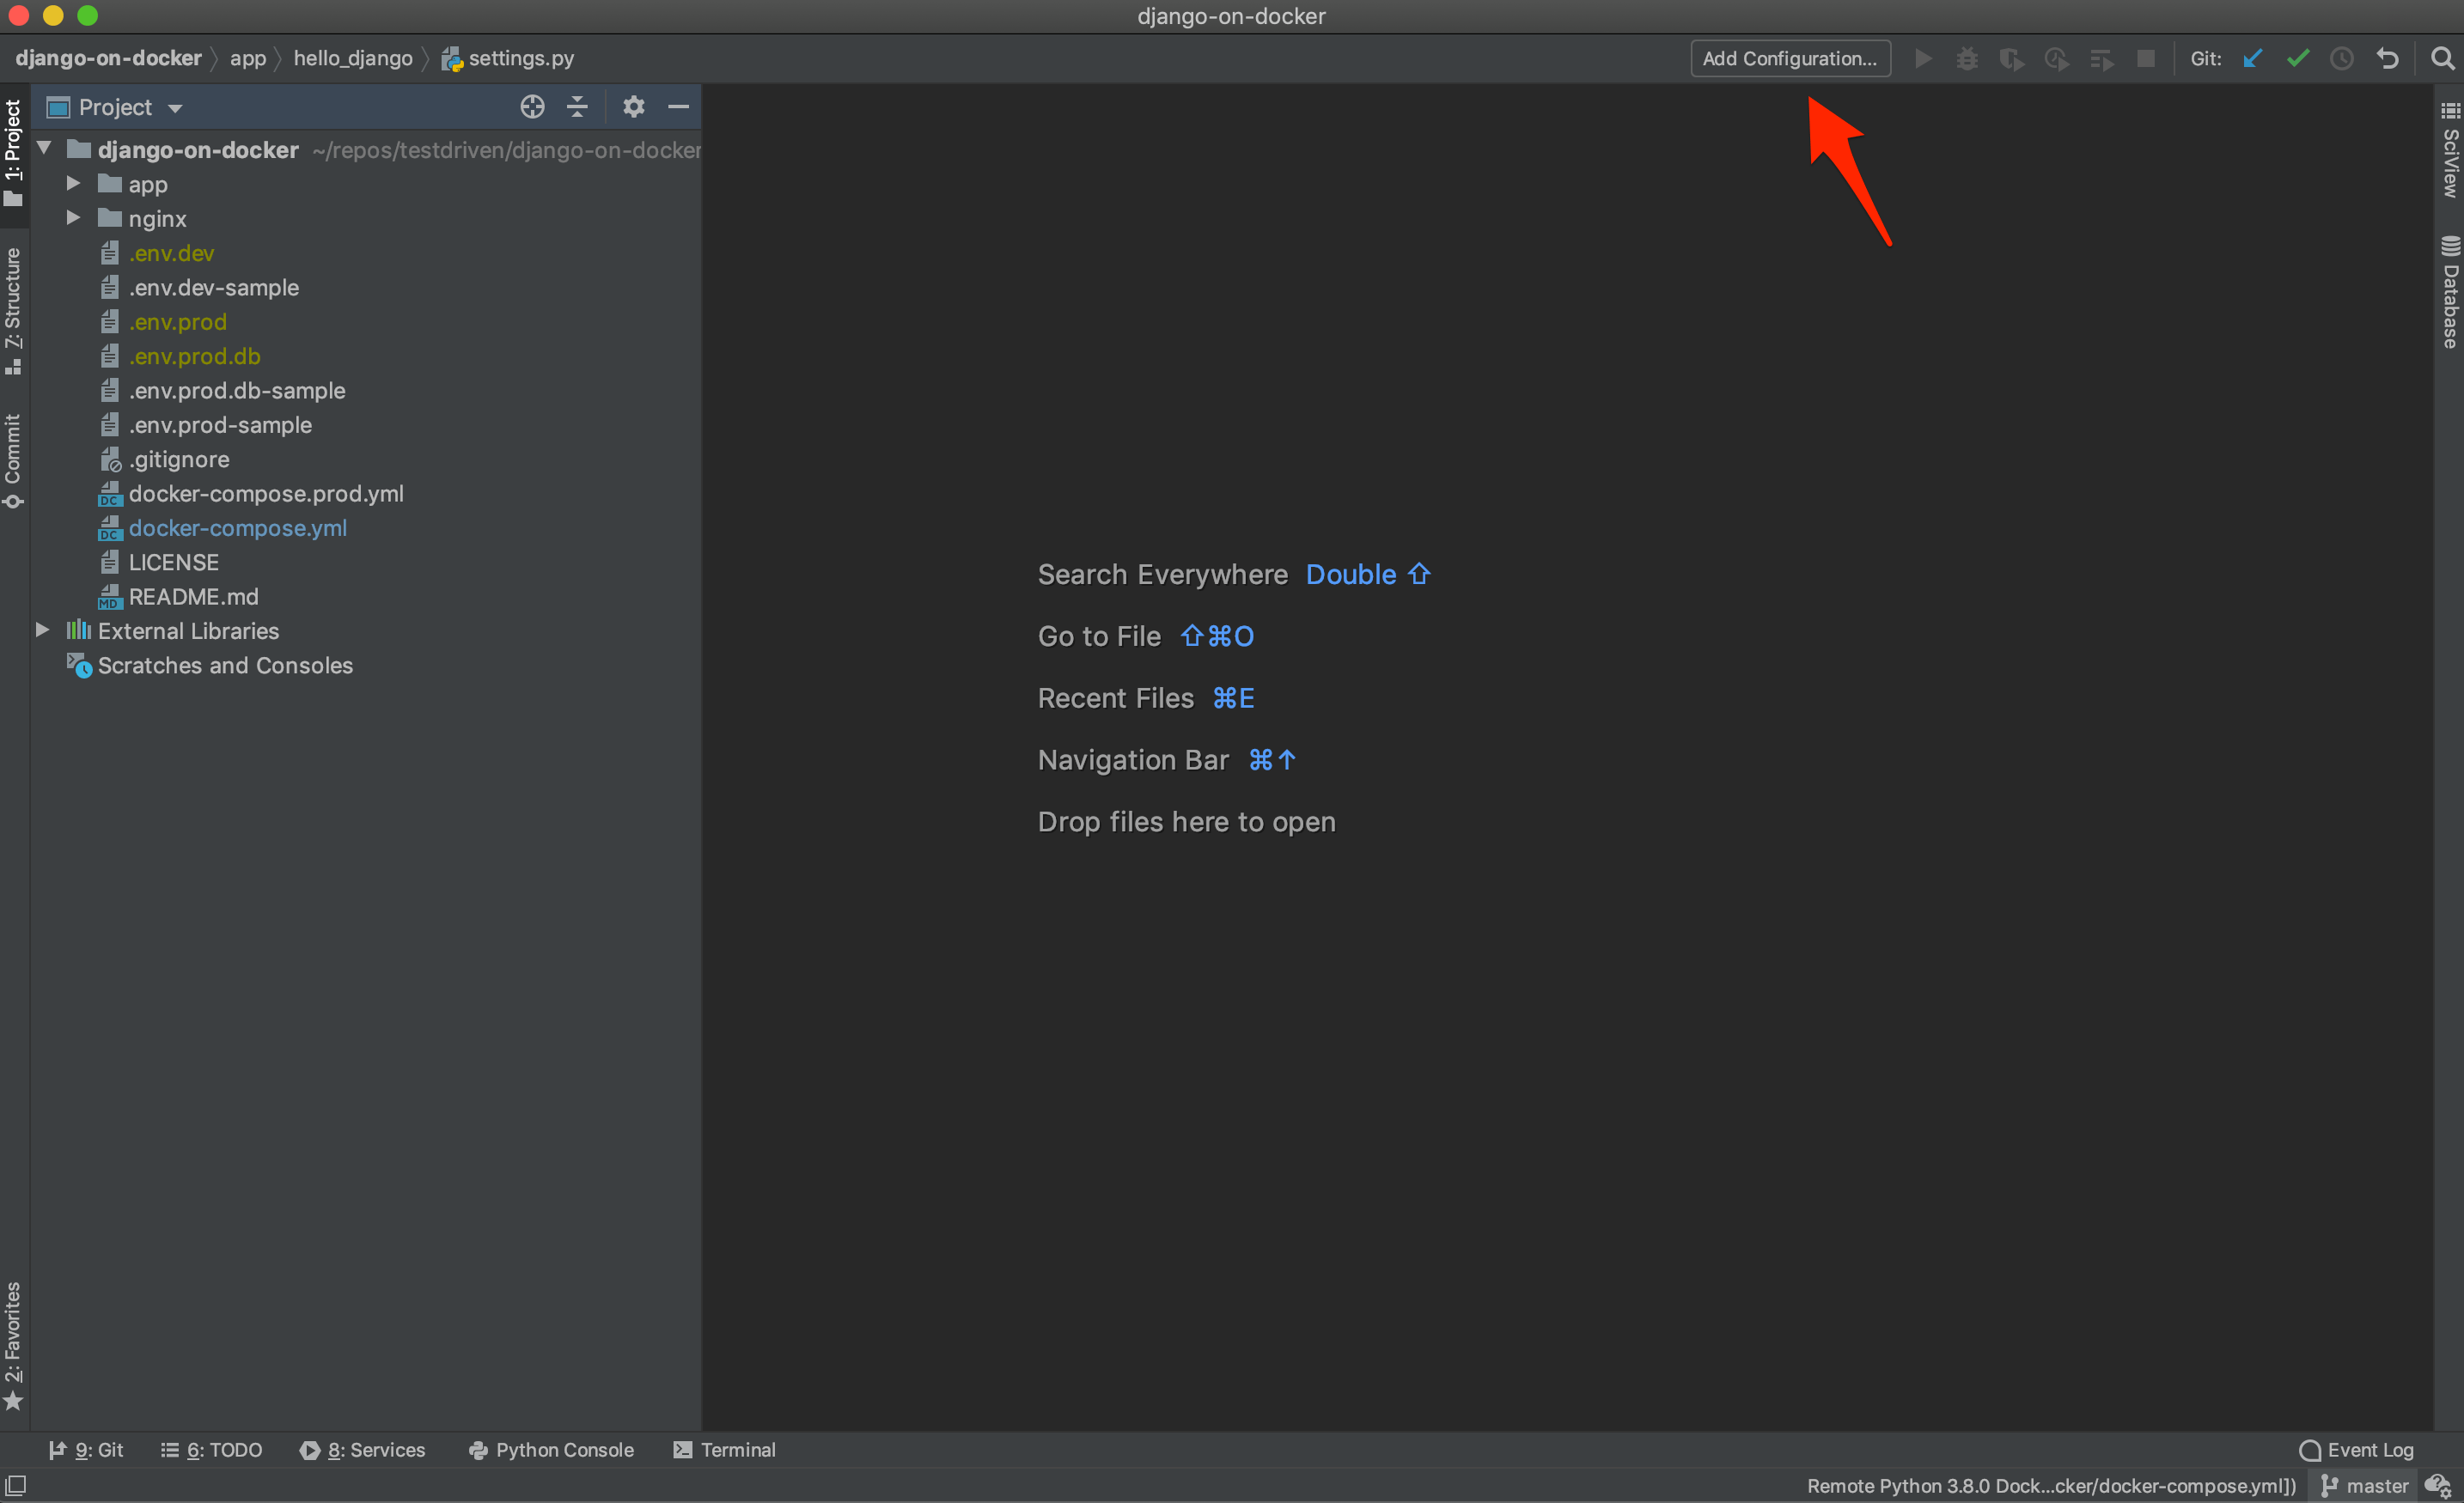Select docker-compose.yml in project tree
The width and height of the screenshot is (2464, 1503).
[238, 528]
